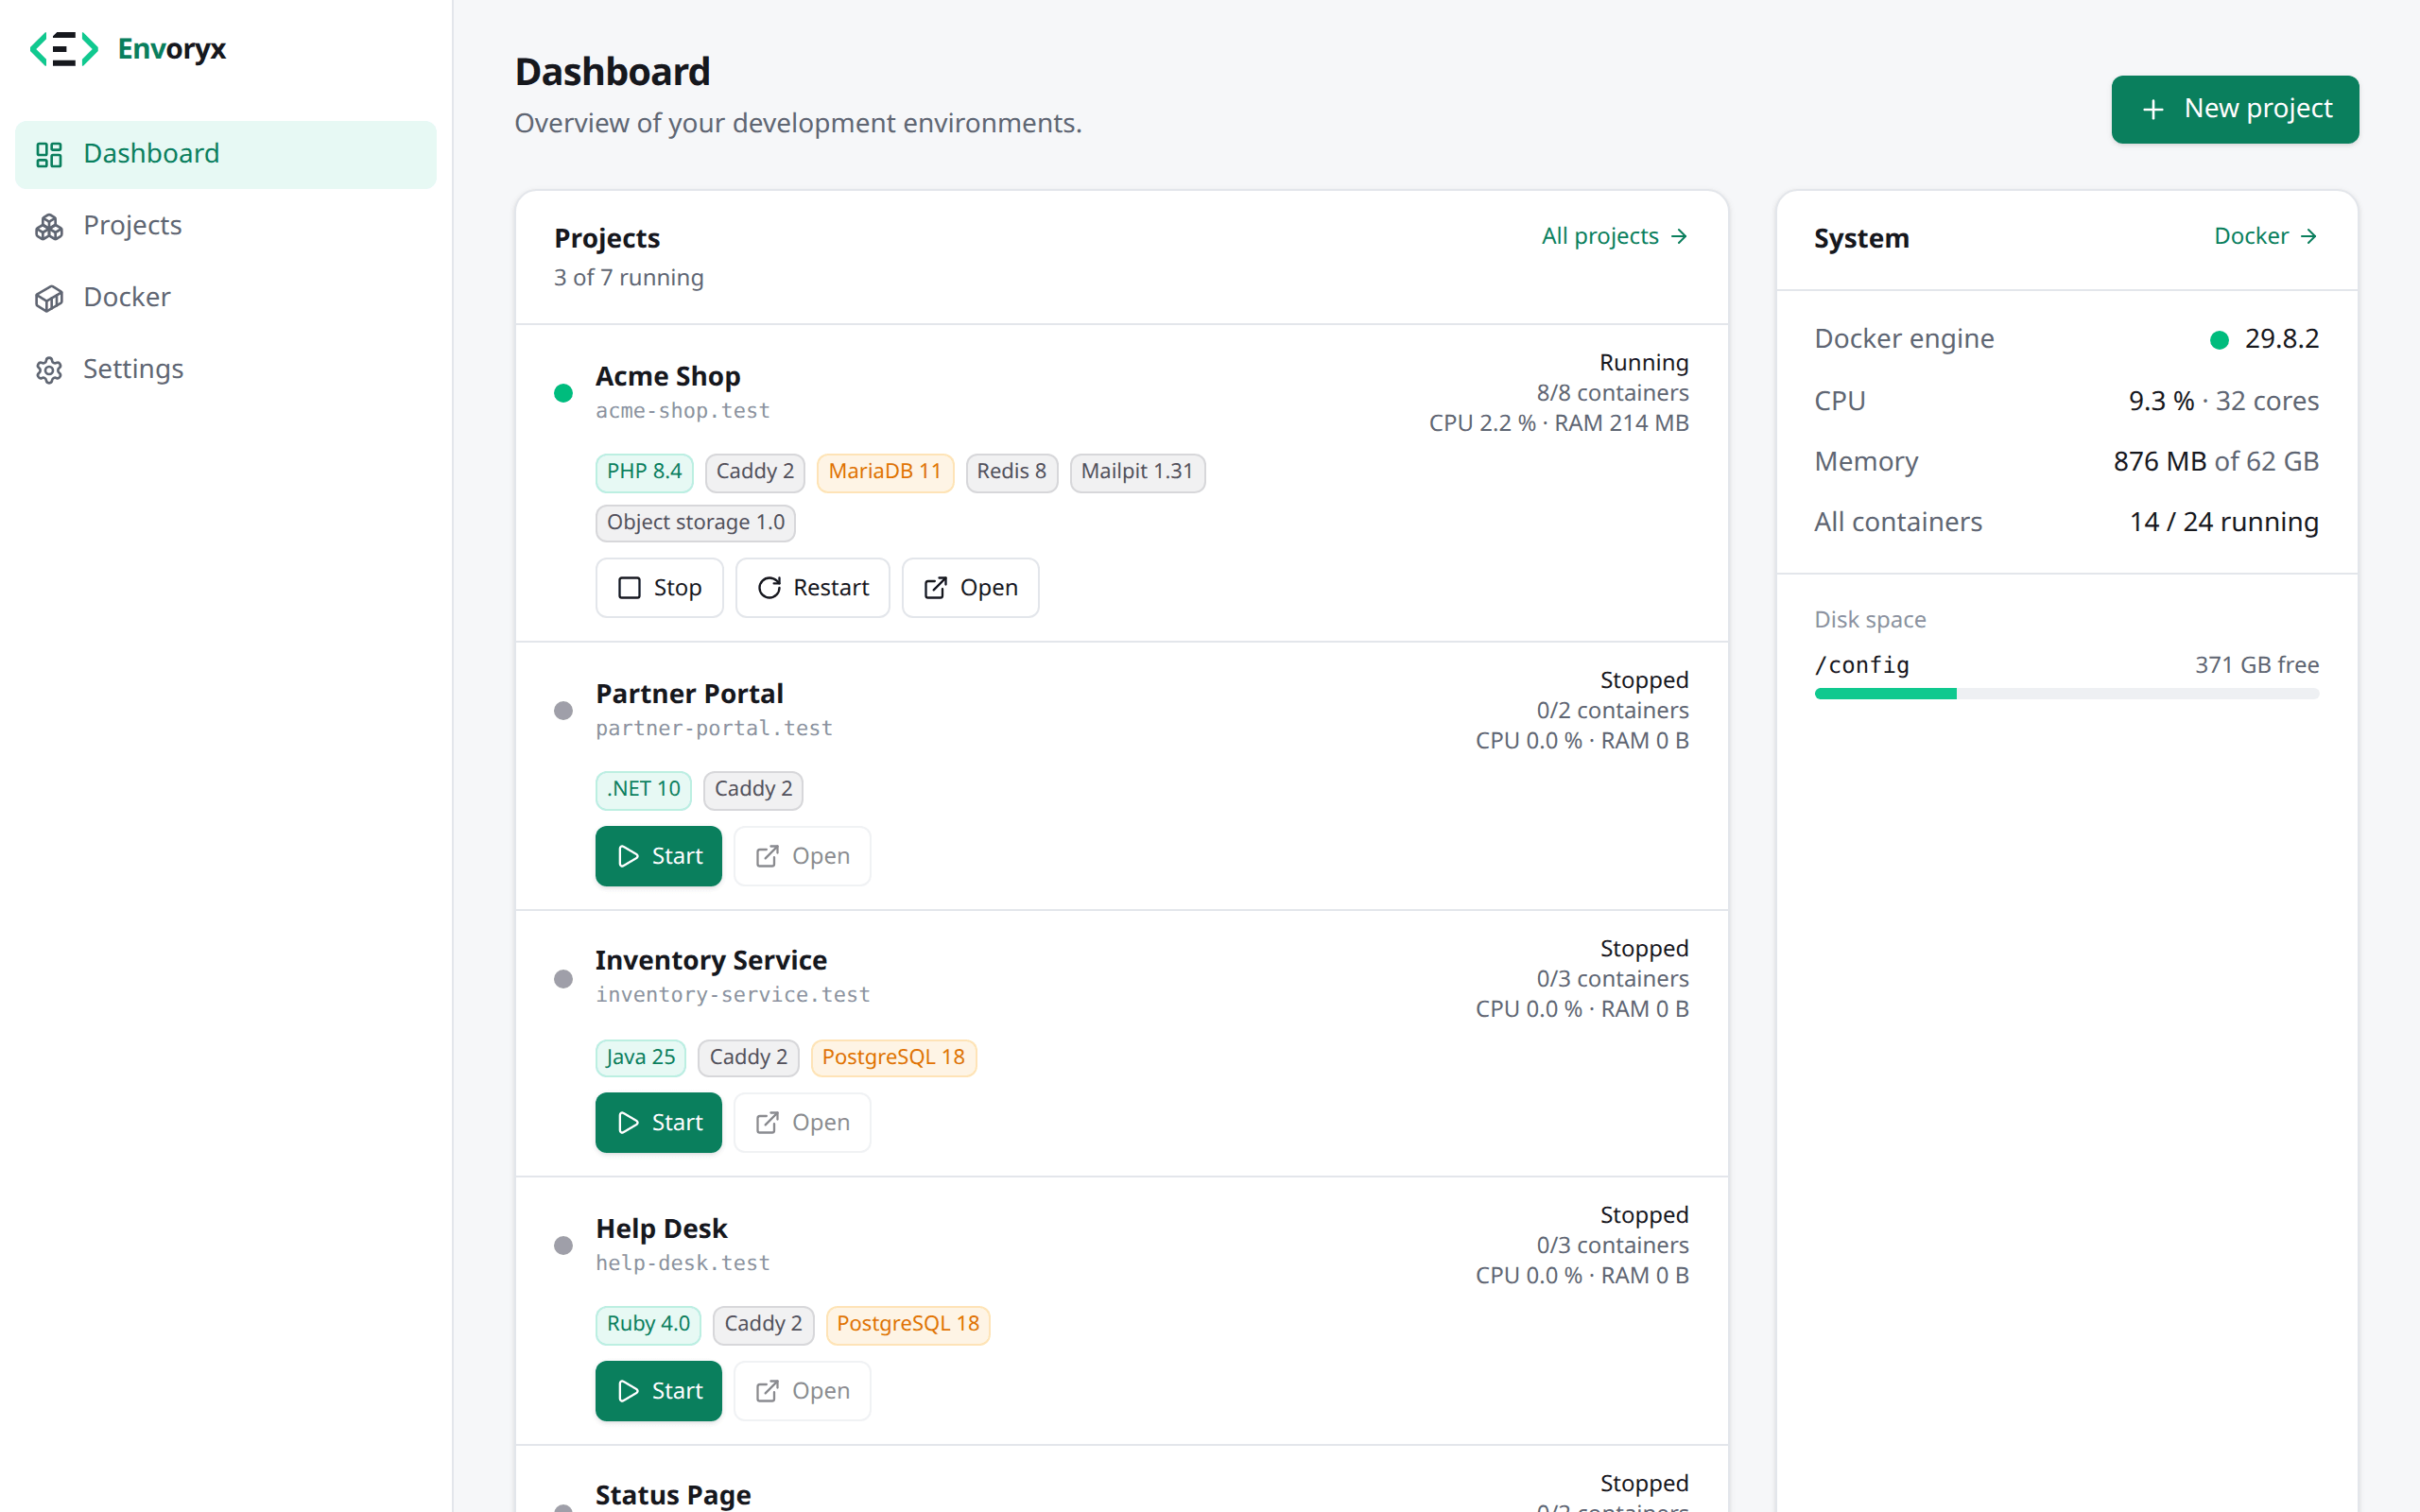Click the MariaDB 11 tag
This screenshot has width=2420, height=1512.
[885, 472]
